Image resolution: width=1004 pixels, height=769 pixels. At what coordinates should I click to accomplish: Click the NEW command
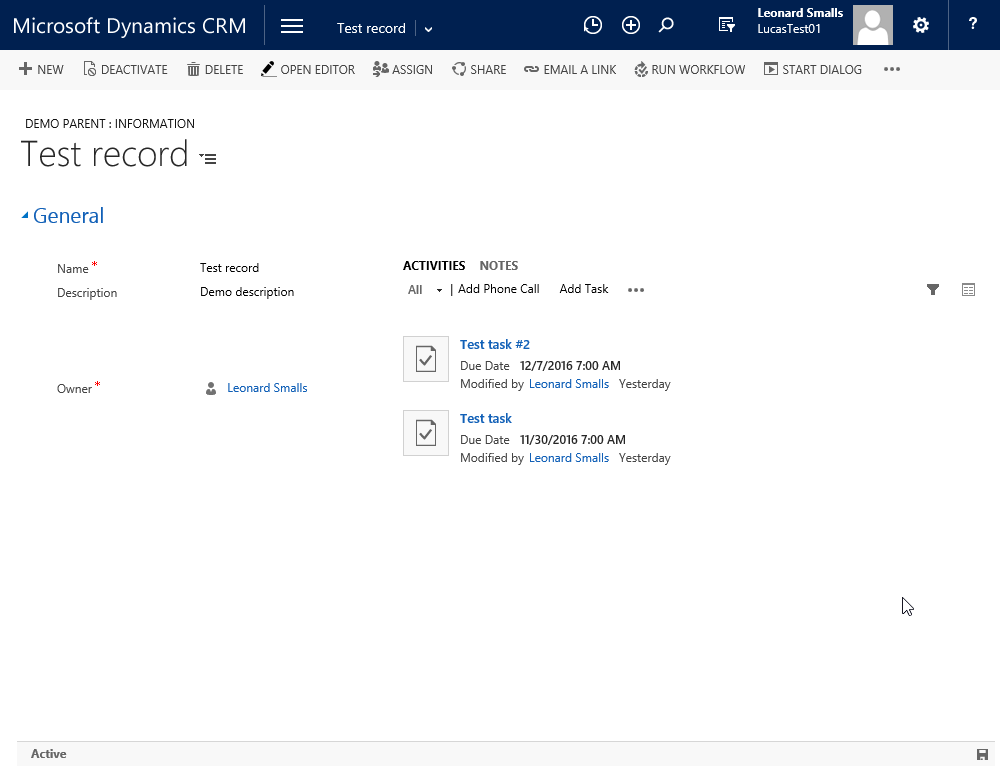click(x=41, y=69)
